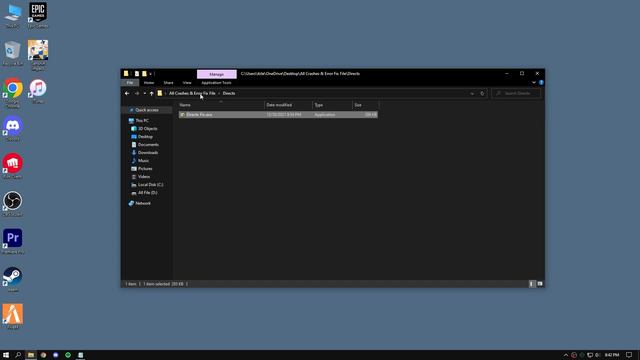This screenshot has height=360, width=640.
Task: Go up one folder level
Action: 151,93
